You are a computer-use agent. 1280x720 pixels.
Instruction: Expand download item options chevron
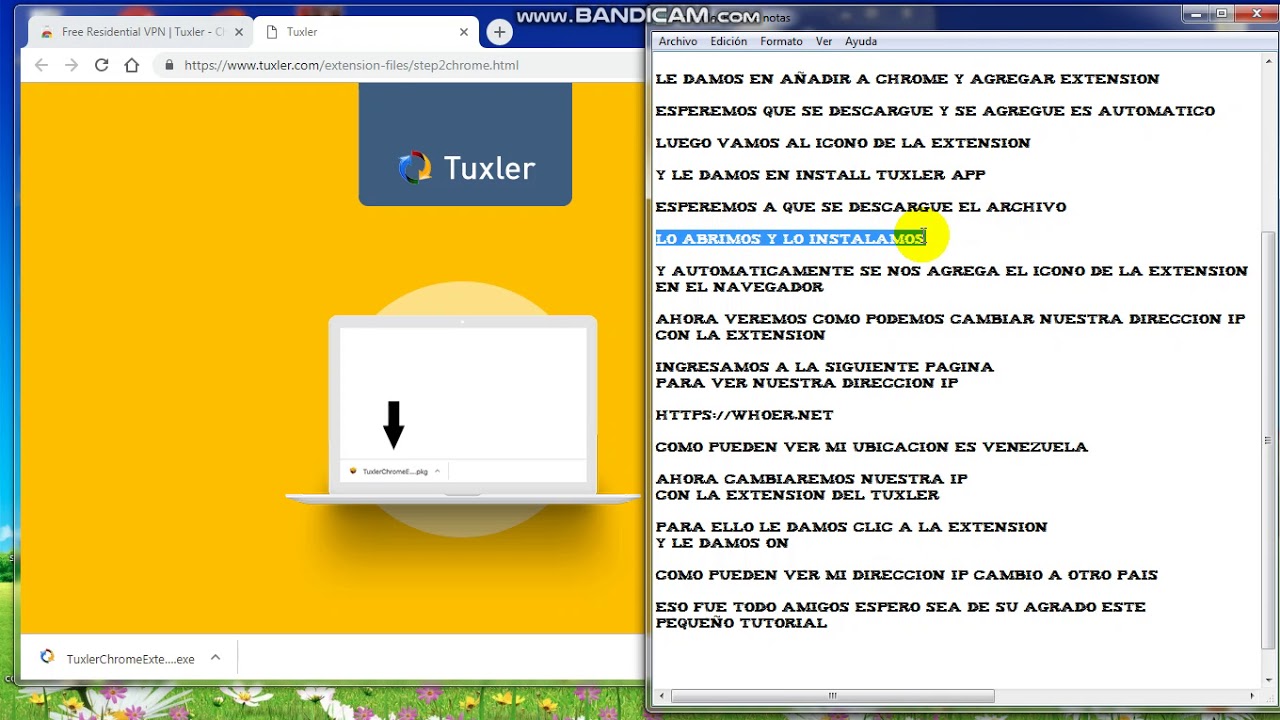215,658
